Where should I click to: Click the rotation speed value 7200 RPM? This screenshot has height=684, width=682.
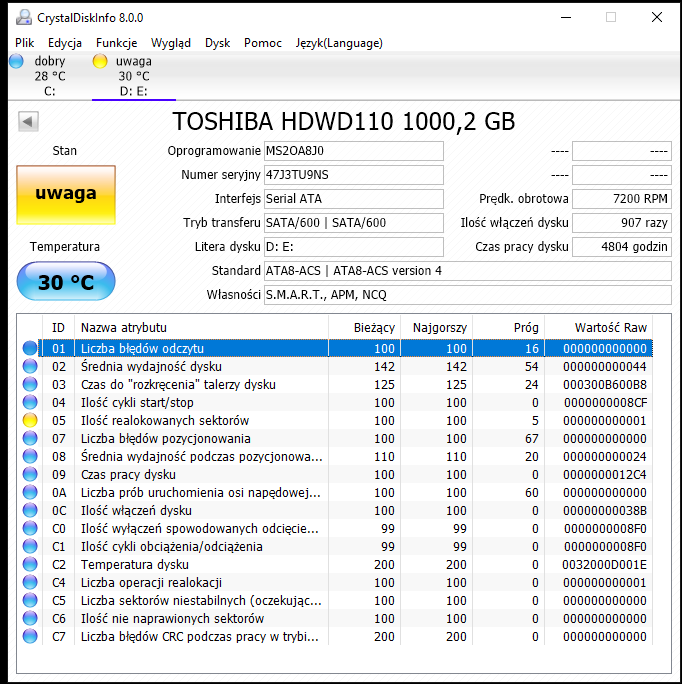[622, 199]
